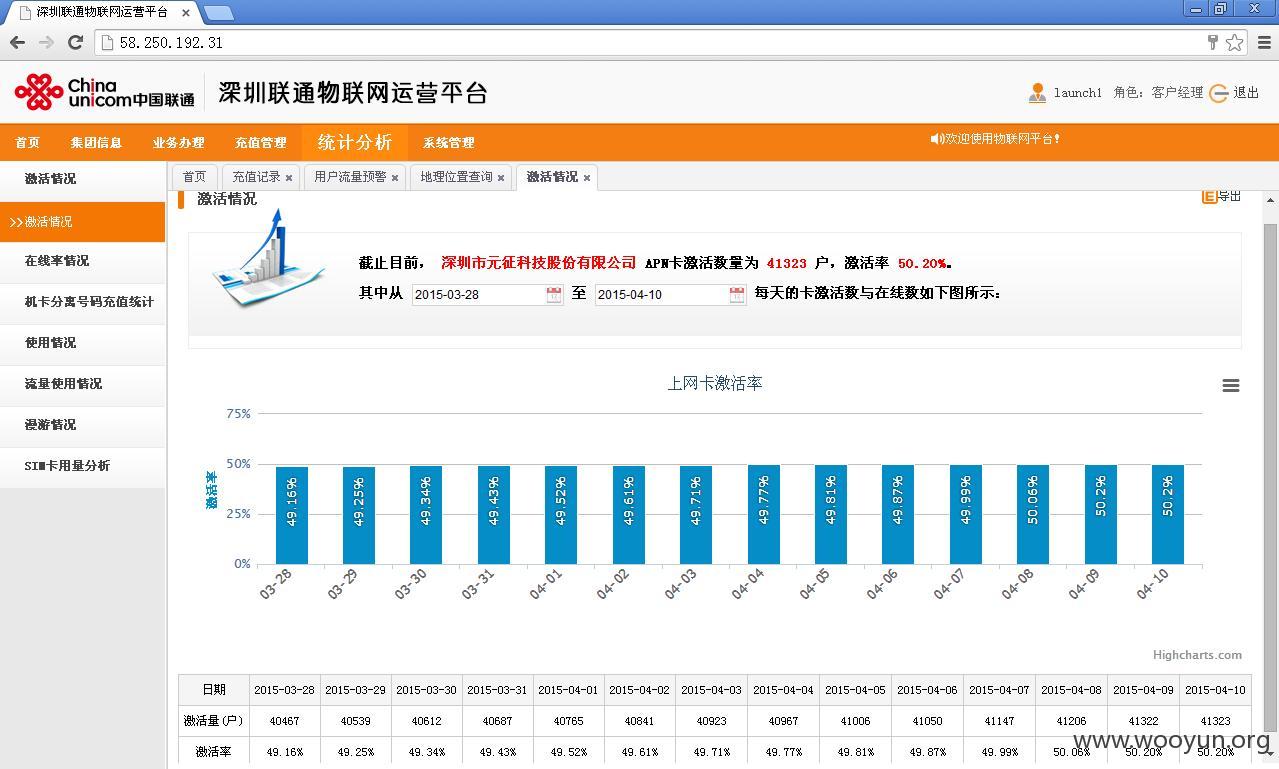Close the 用户流量预警 tab

click(x=395, y=178)
